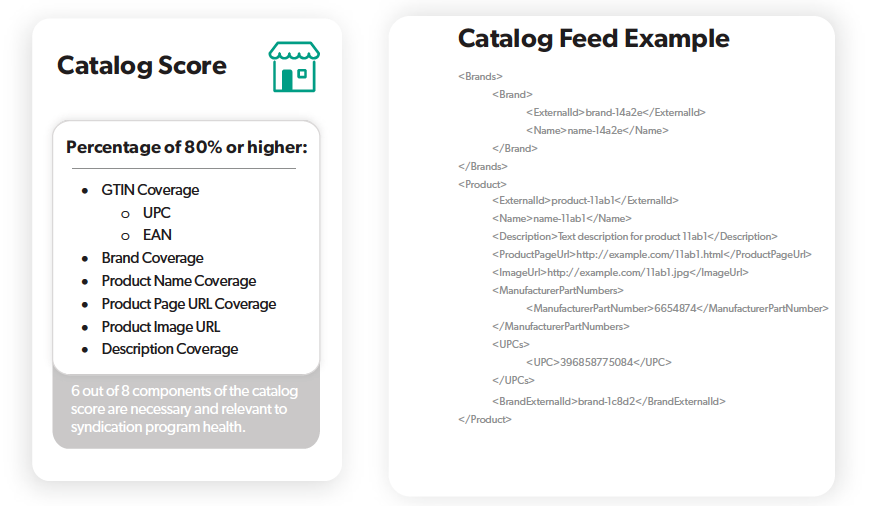Viewport: 871px width, 506px height.
Task: Select the Description Coverage list item
Action: point(169,349)
